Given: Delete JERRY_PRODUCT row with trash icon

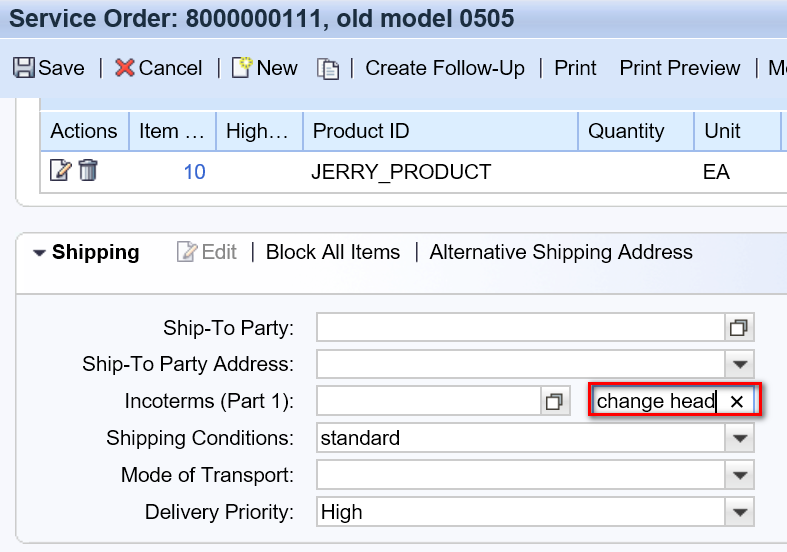Looking at the screenshot, I should (88, 170).
